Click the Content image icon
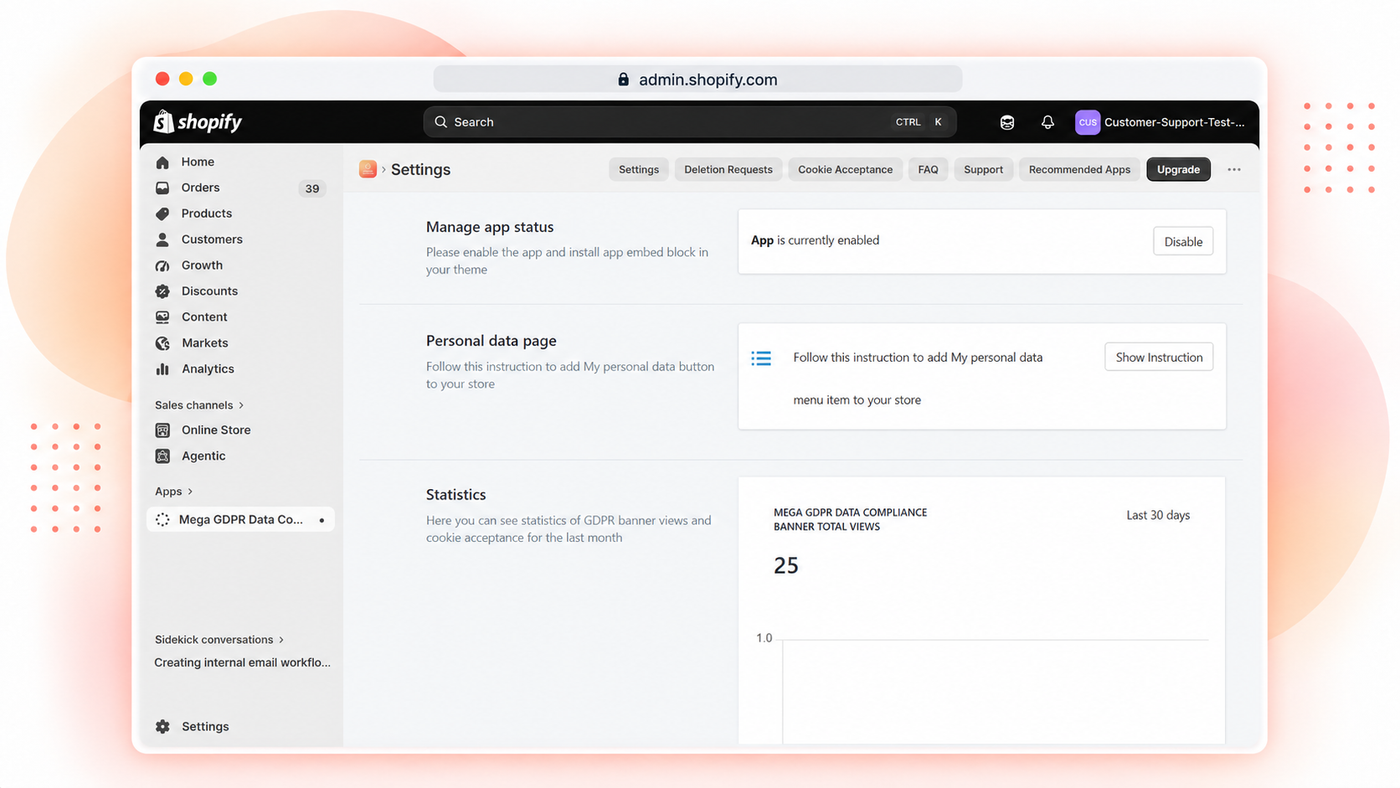The image size is (1400, 788). pos(162,317)
